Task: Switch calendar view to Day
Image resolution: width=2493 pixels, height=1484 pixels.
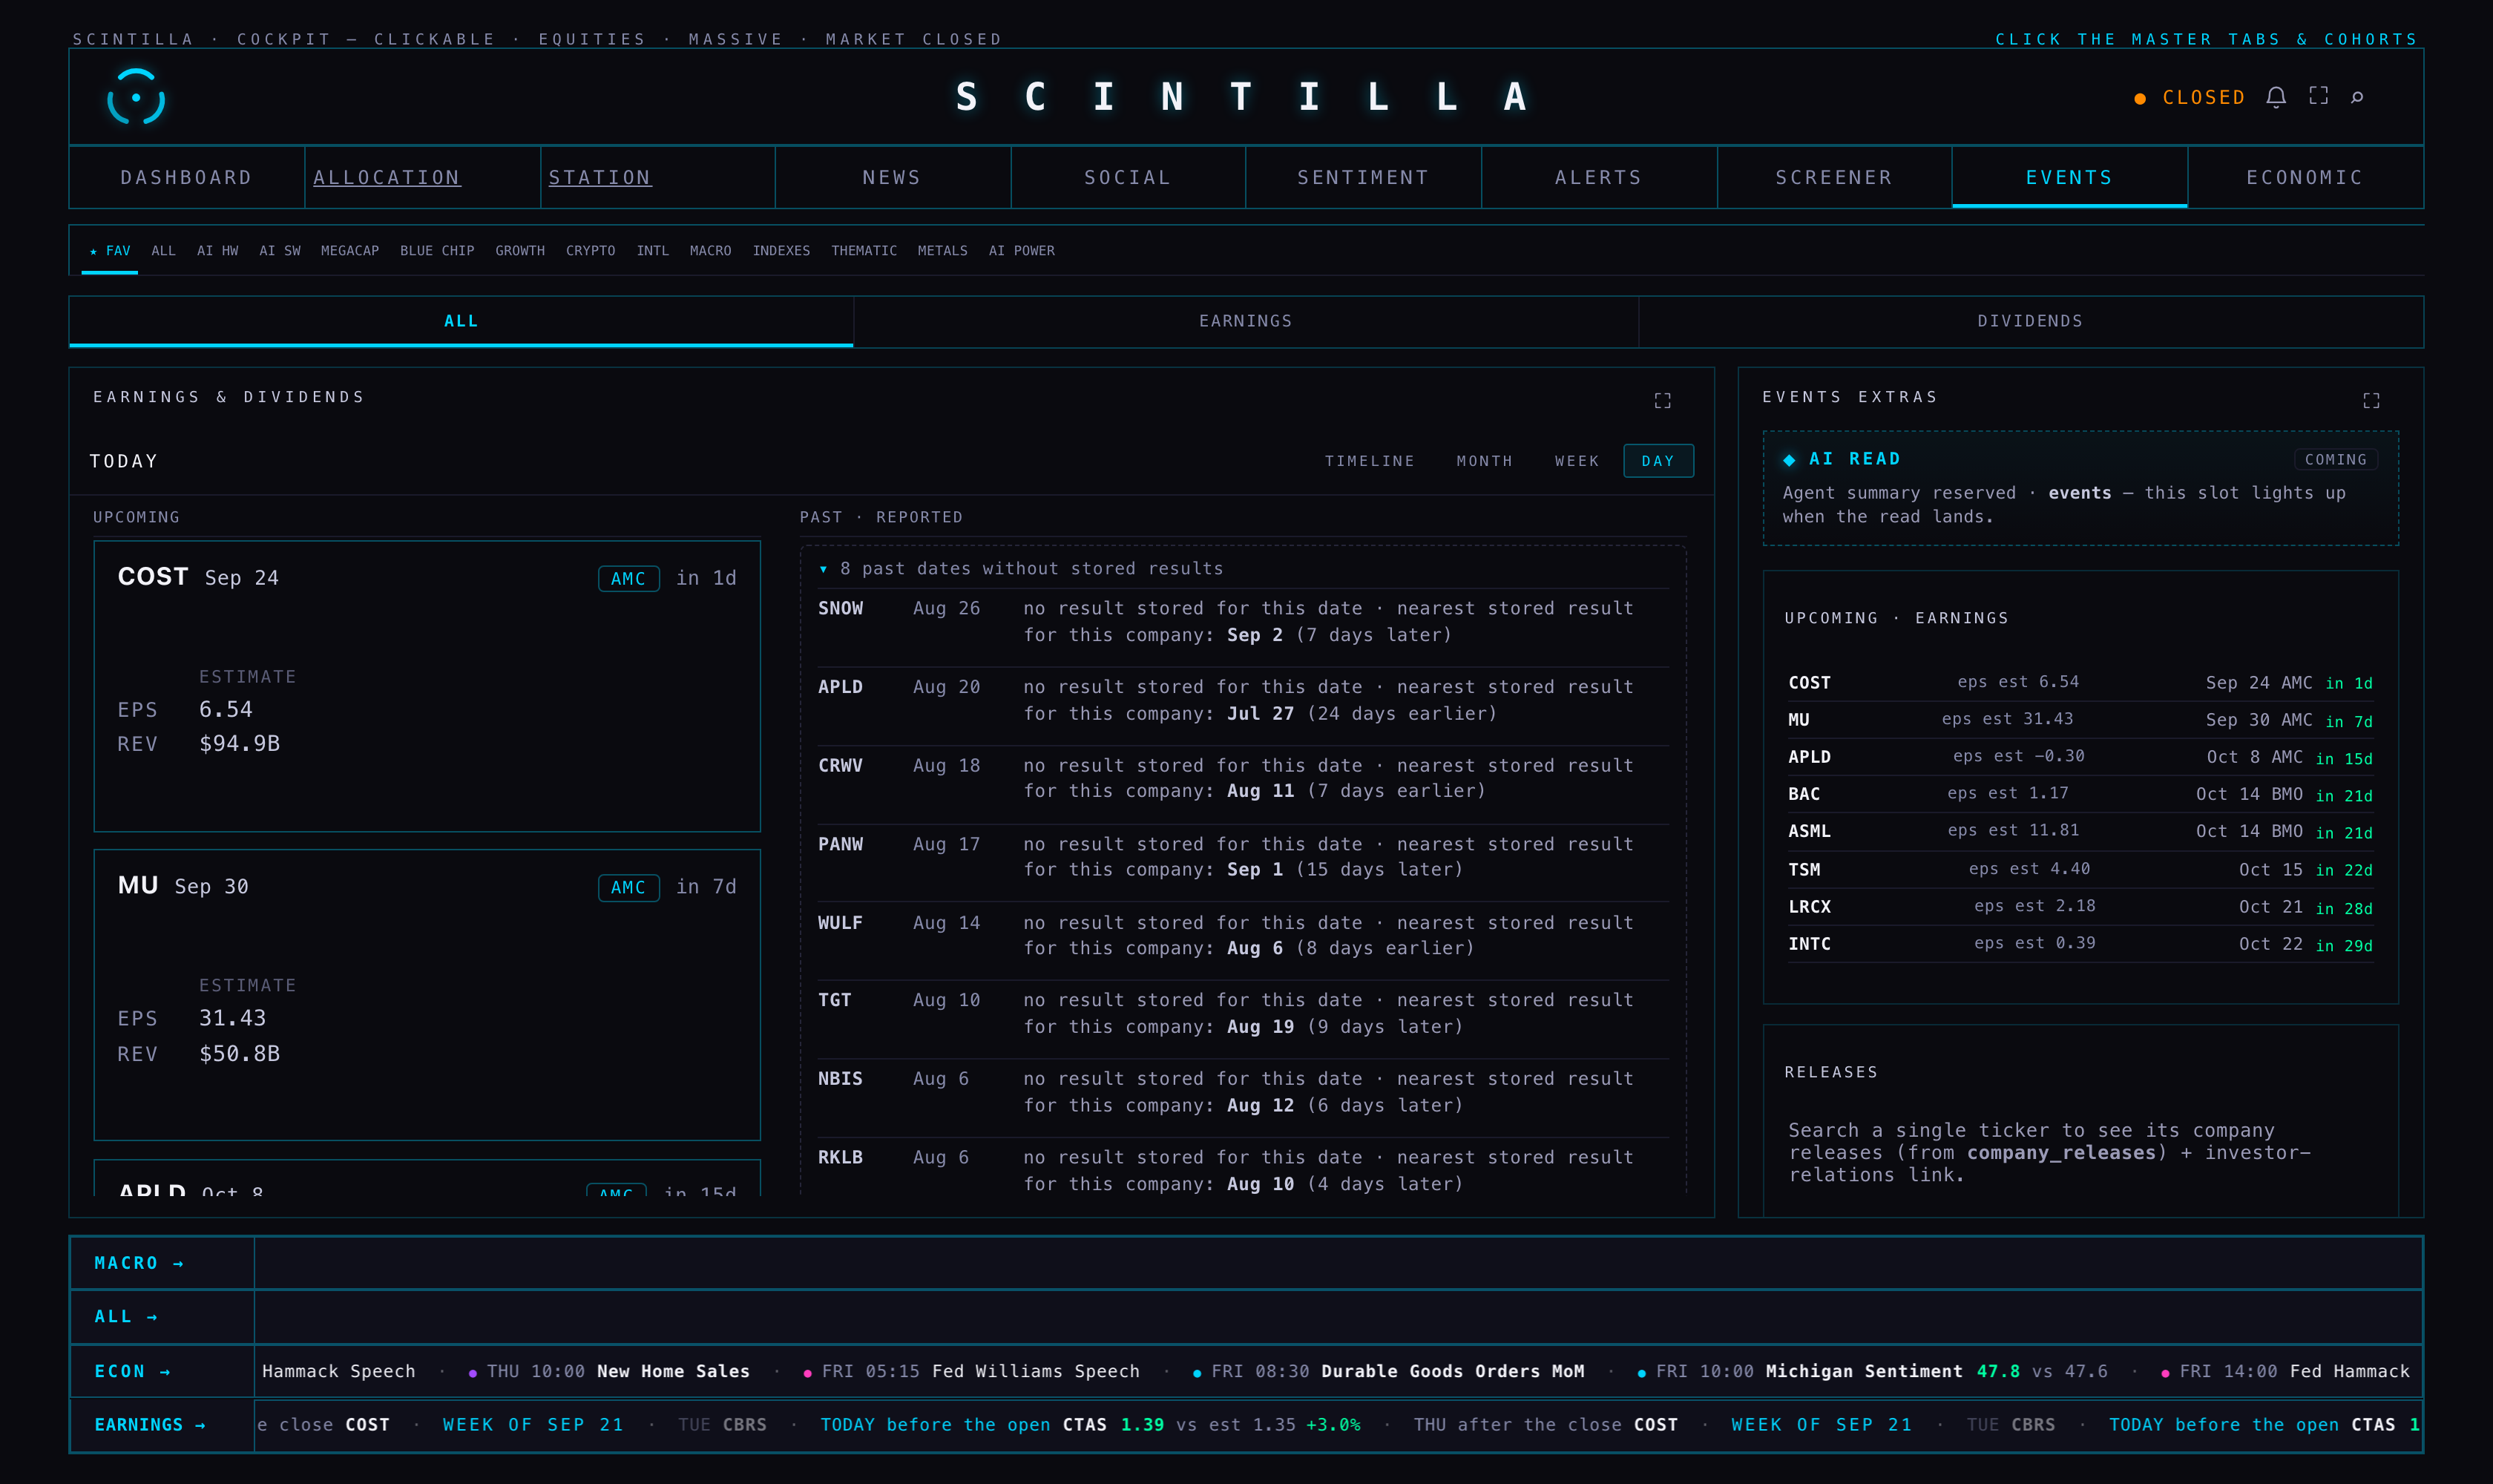Action: click(x=1658, y=461)
